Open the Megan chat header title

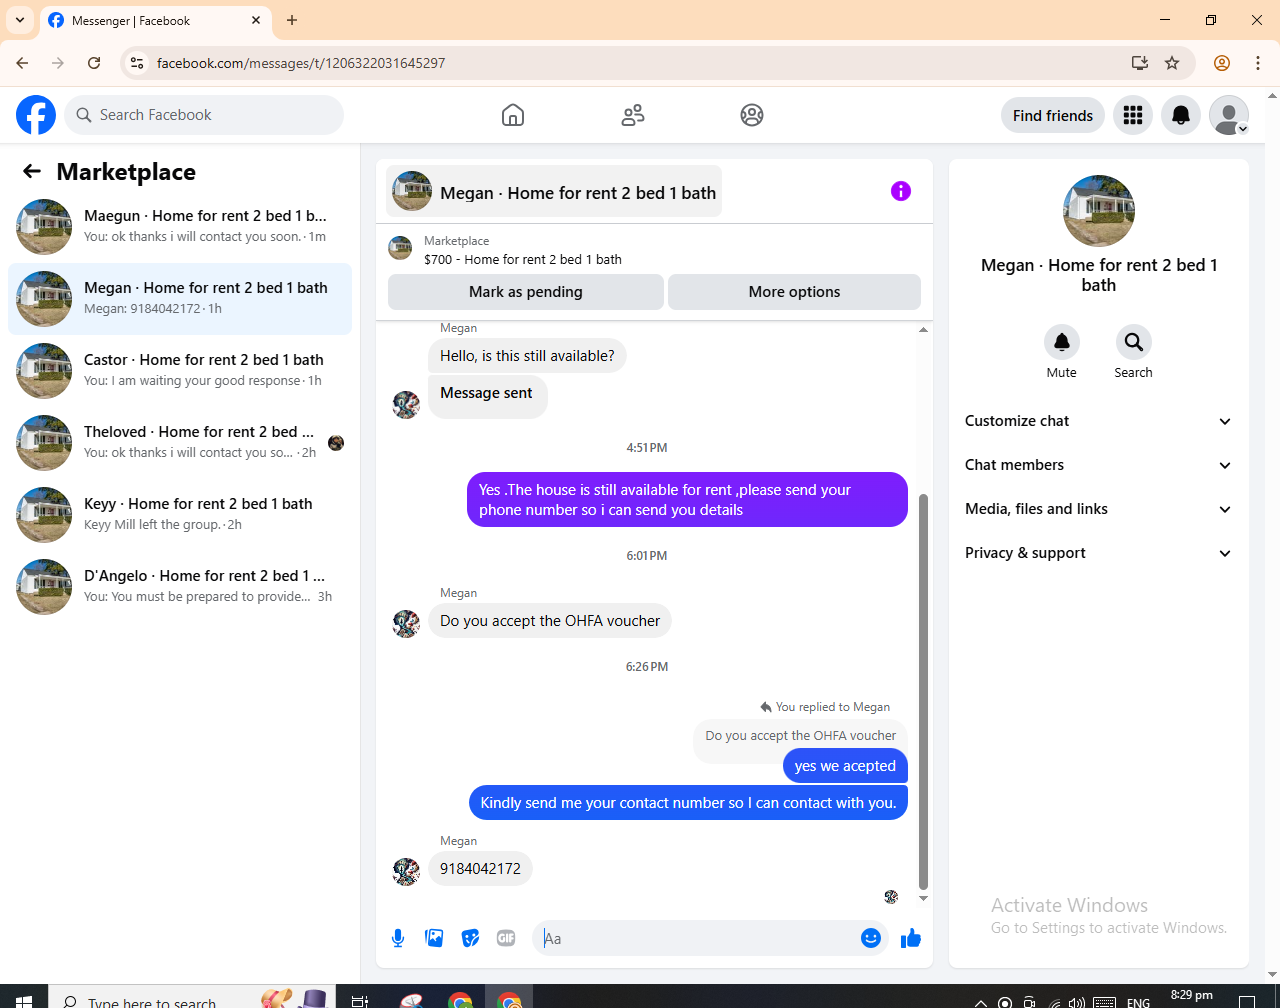pos(554,191)
